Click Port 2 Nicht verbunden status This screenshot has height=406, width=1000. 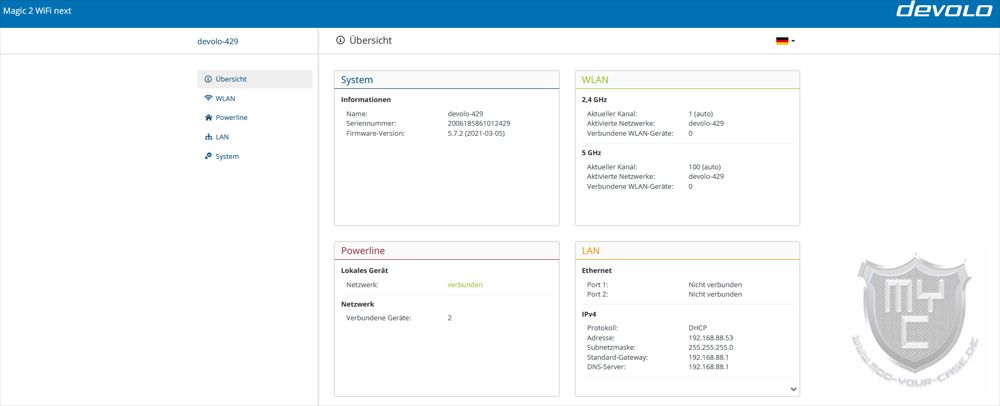715,294
